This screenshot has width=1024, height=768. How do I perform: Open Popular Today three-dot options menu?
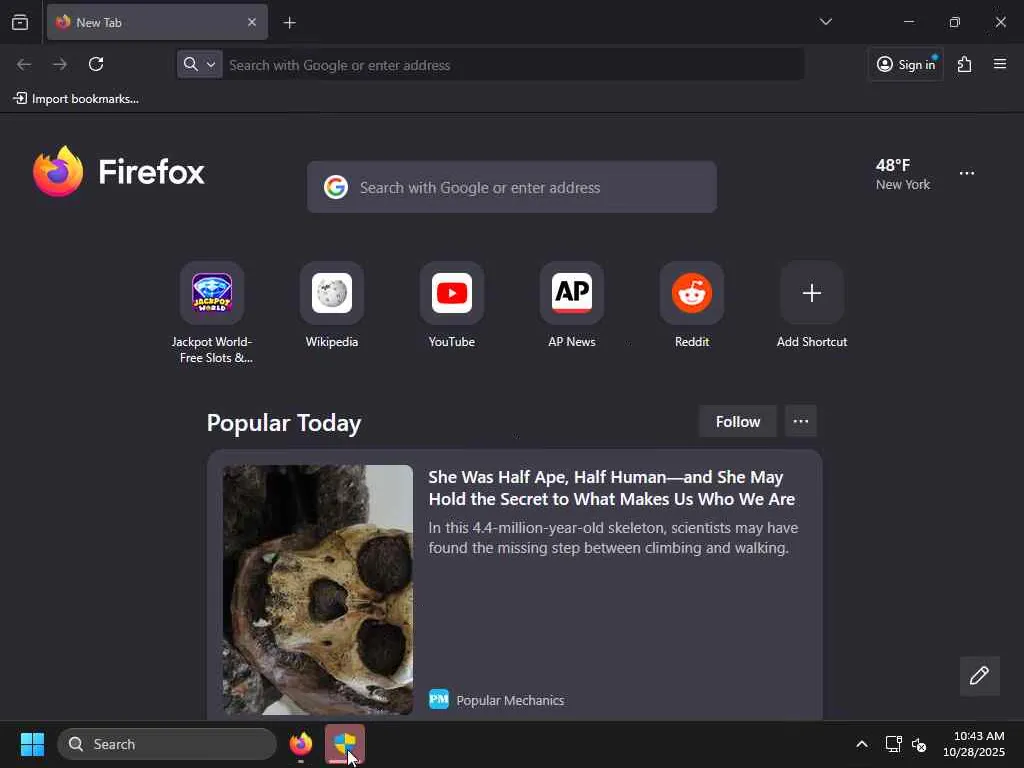click(801, 421)
